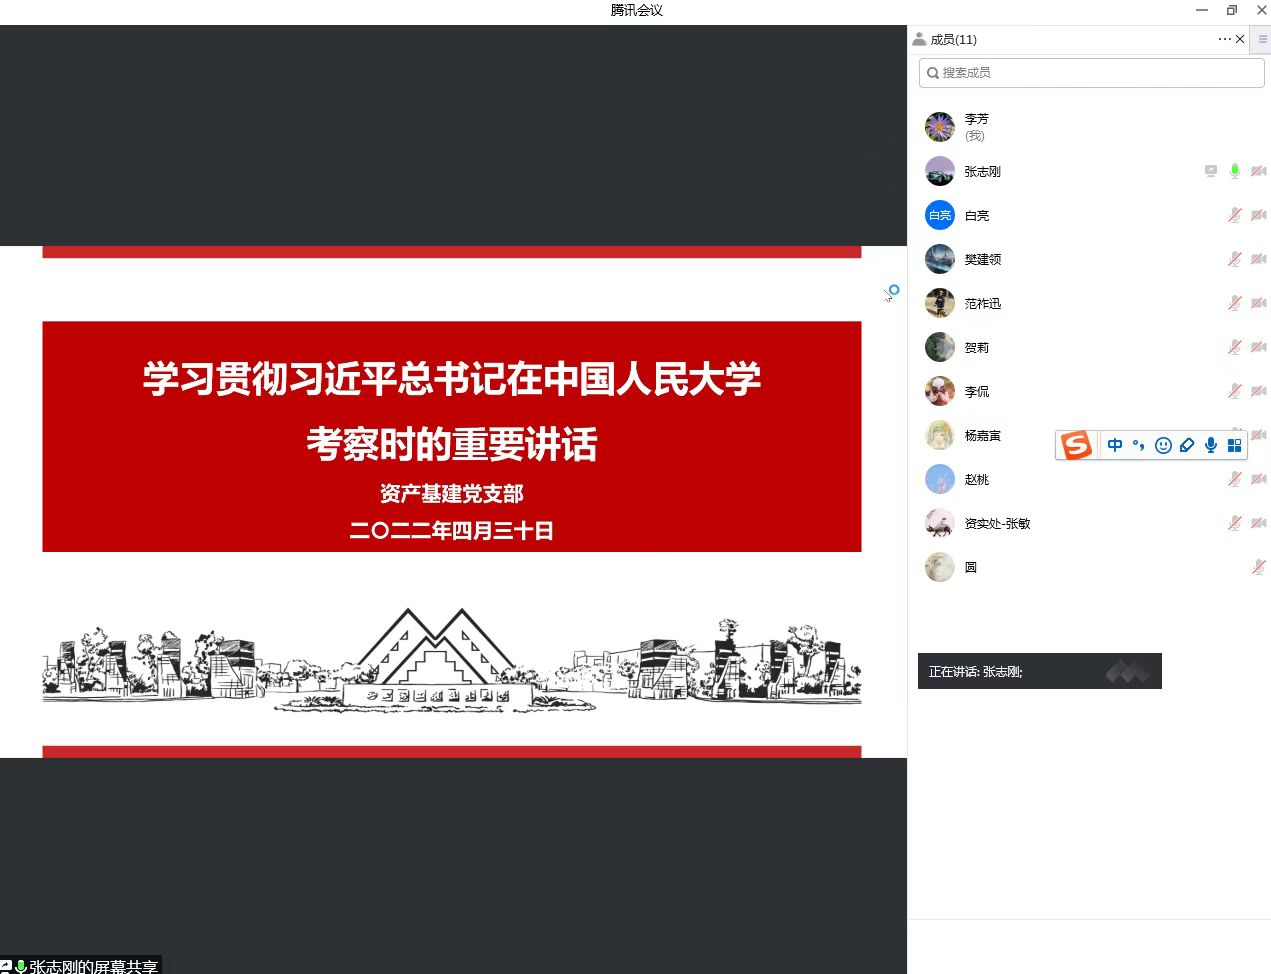Screen dimensions: 1271x974
Task: Click 张志刚's screen sharing indicator icon
Action: point(1211,171)
